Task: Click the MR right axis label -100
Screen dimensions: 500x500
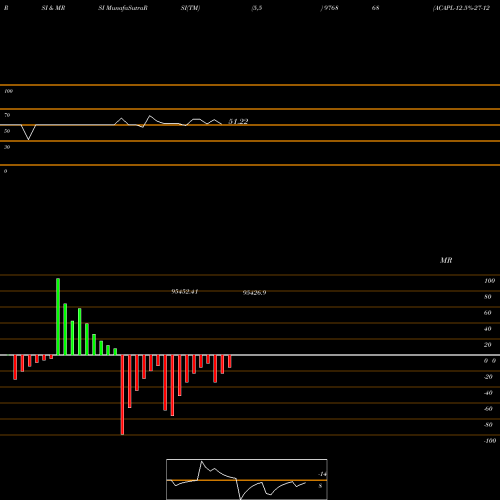Action: [x=490, y=441]
